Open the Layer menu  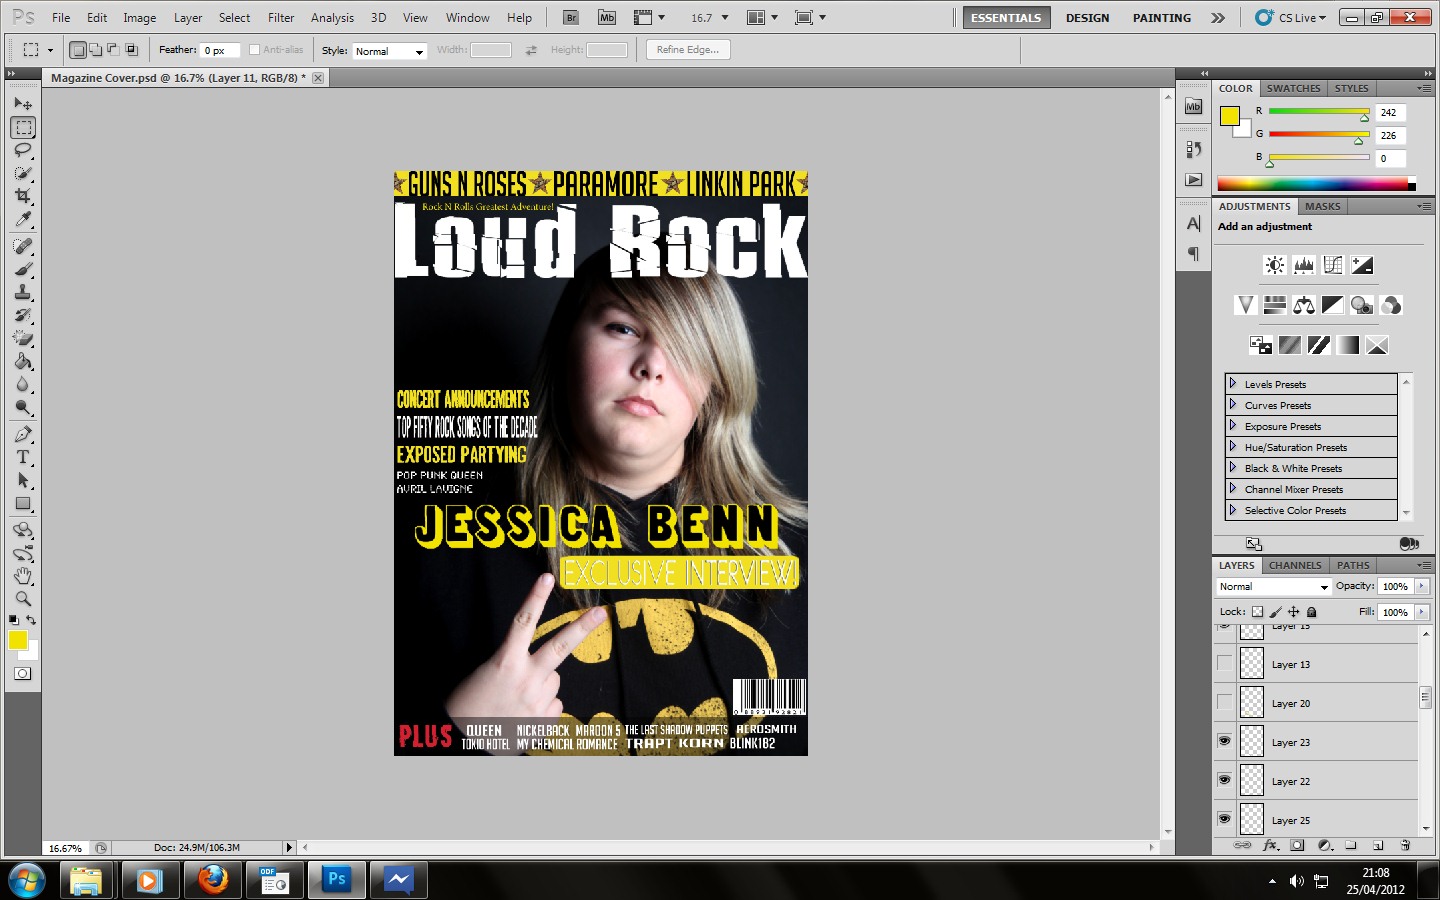tap(188, 18)
